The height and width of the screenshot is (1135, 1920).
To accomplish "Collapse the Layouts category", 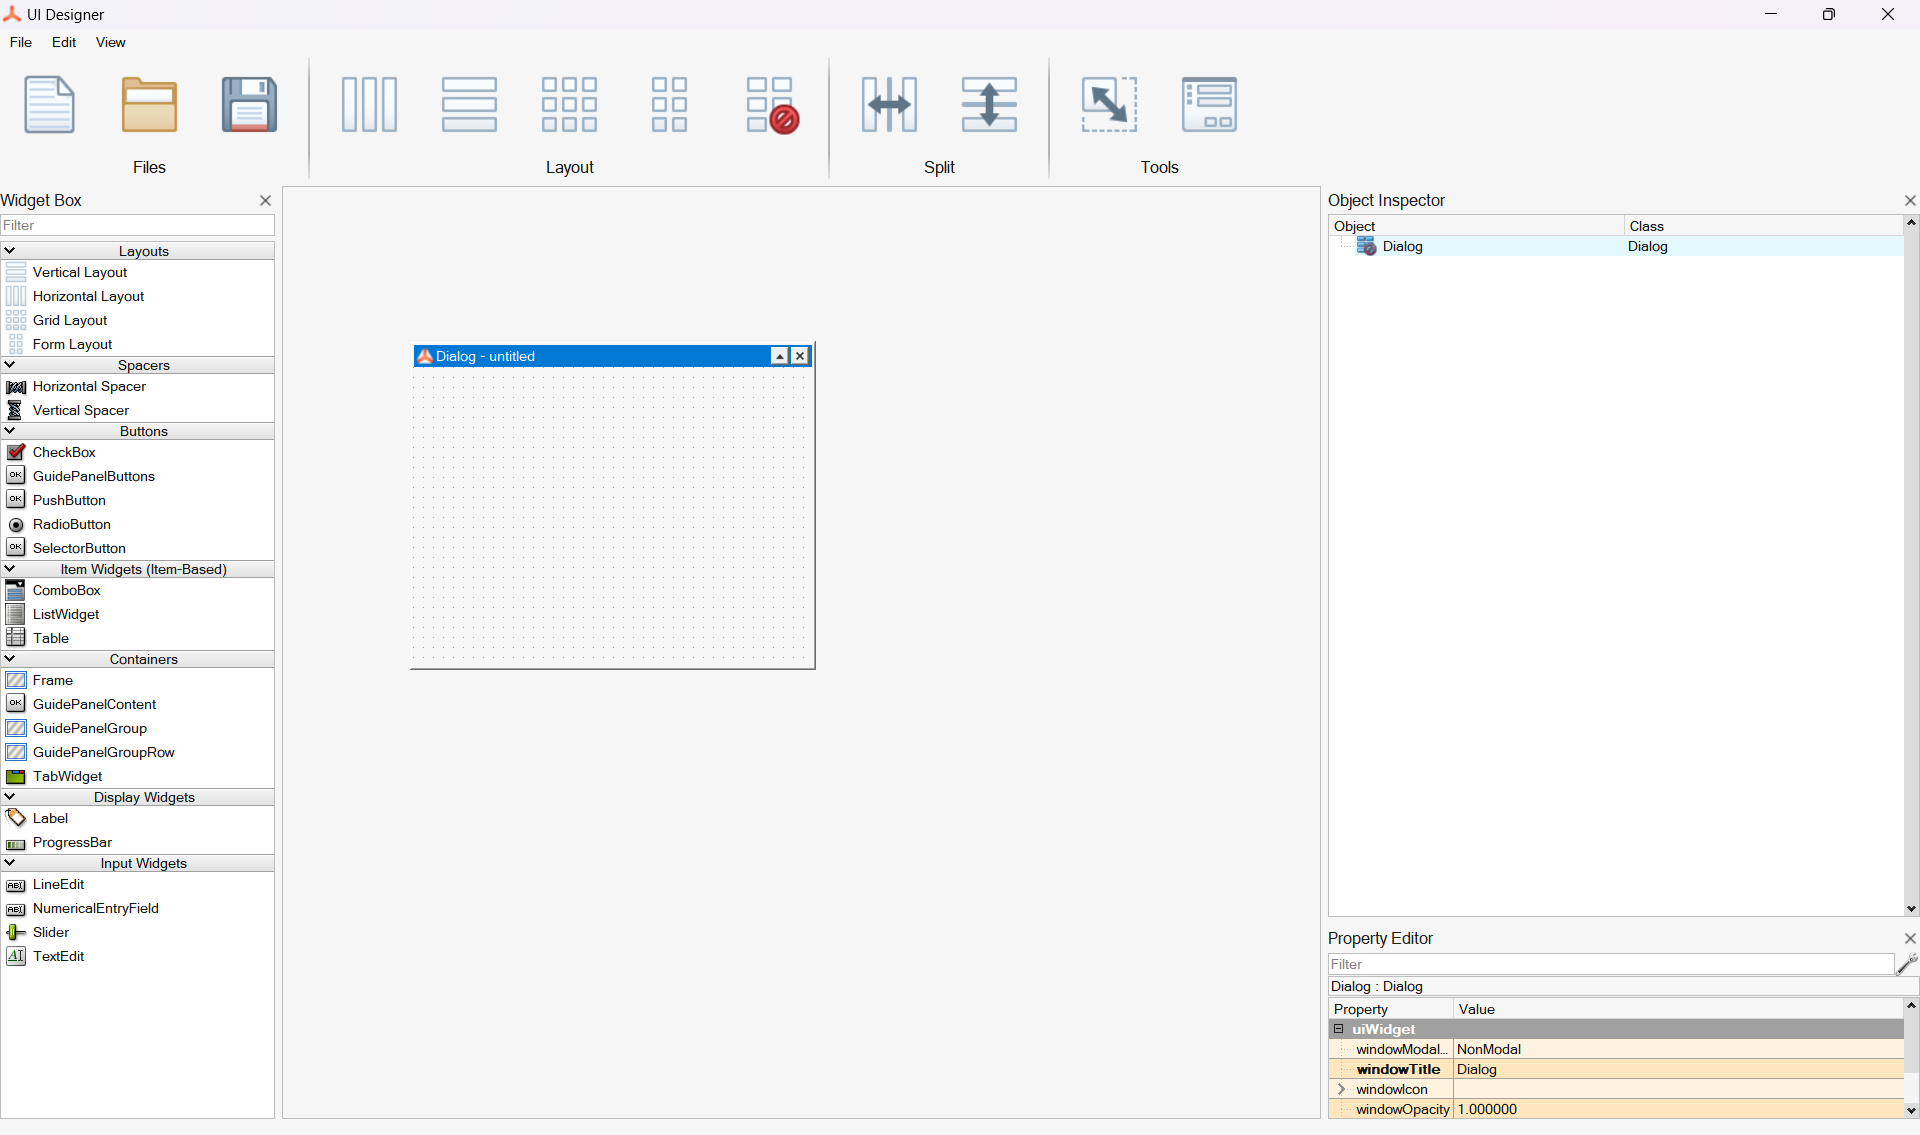I will (10, 251).
